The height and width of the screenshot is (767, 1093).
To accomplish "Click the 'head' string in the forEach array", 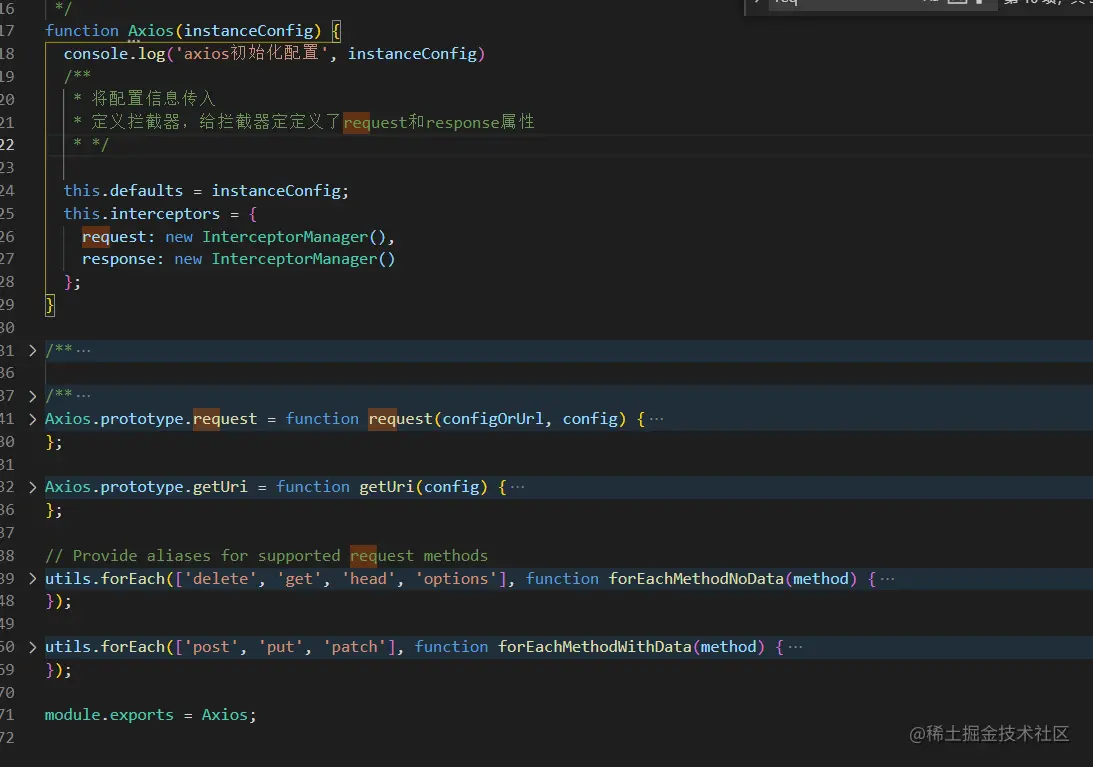I will pyautogui.click(x=368, y=579).
